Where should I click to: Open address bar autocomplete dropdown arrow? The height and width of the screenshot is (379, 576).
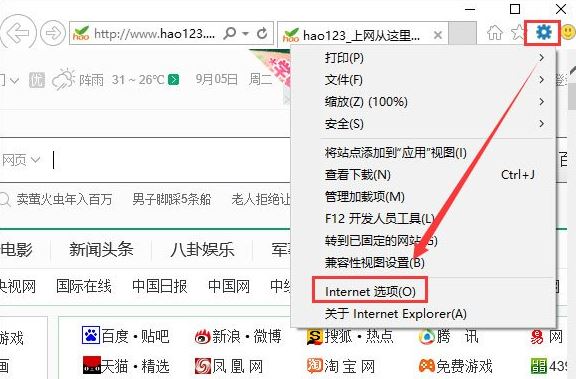point(245,34)
